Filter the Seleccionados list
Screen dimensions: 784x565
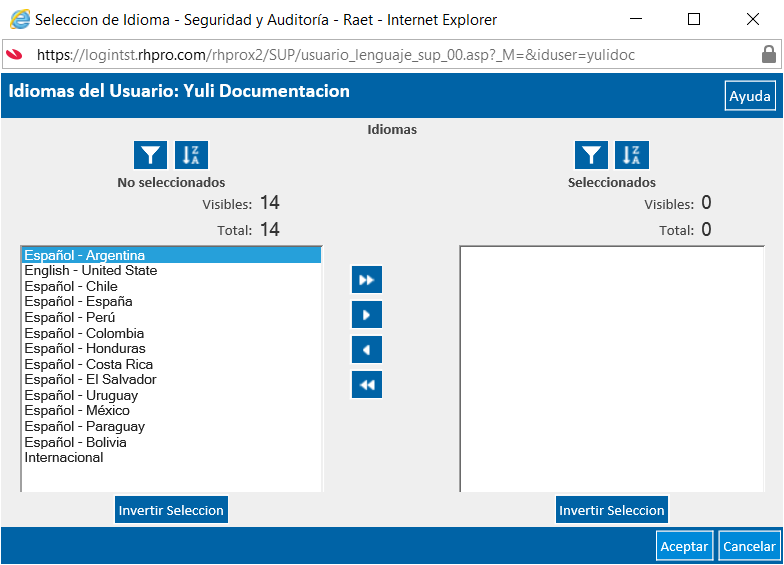click(x=592, y=155)
